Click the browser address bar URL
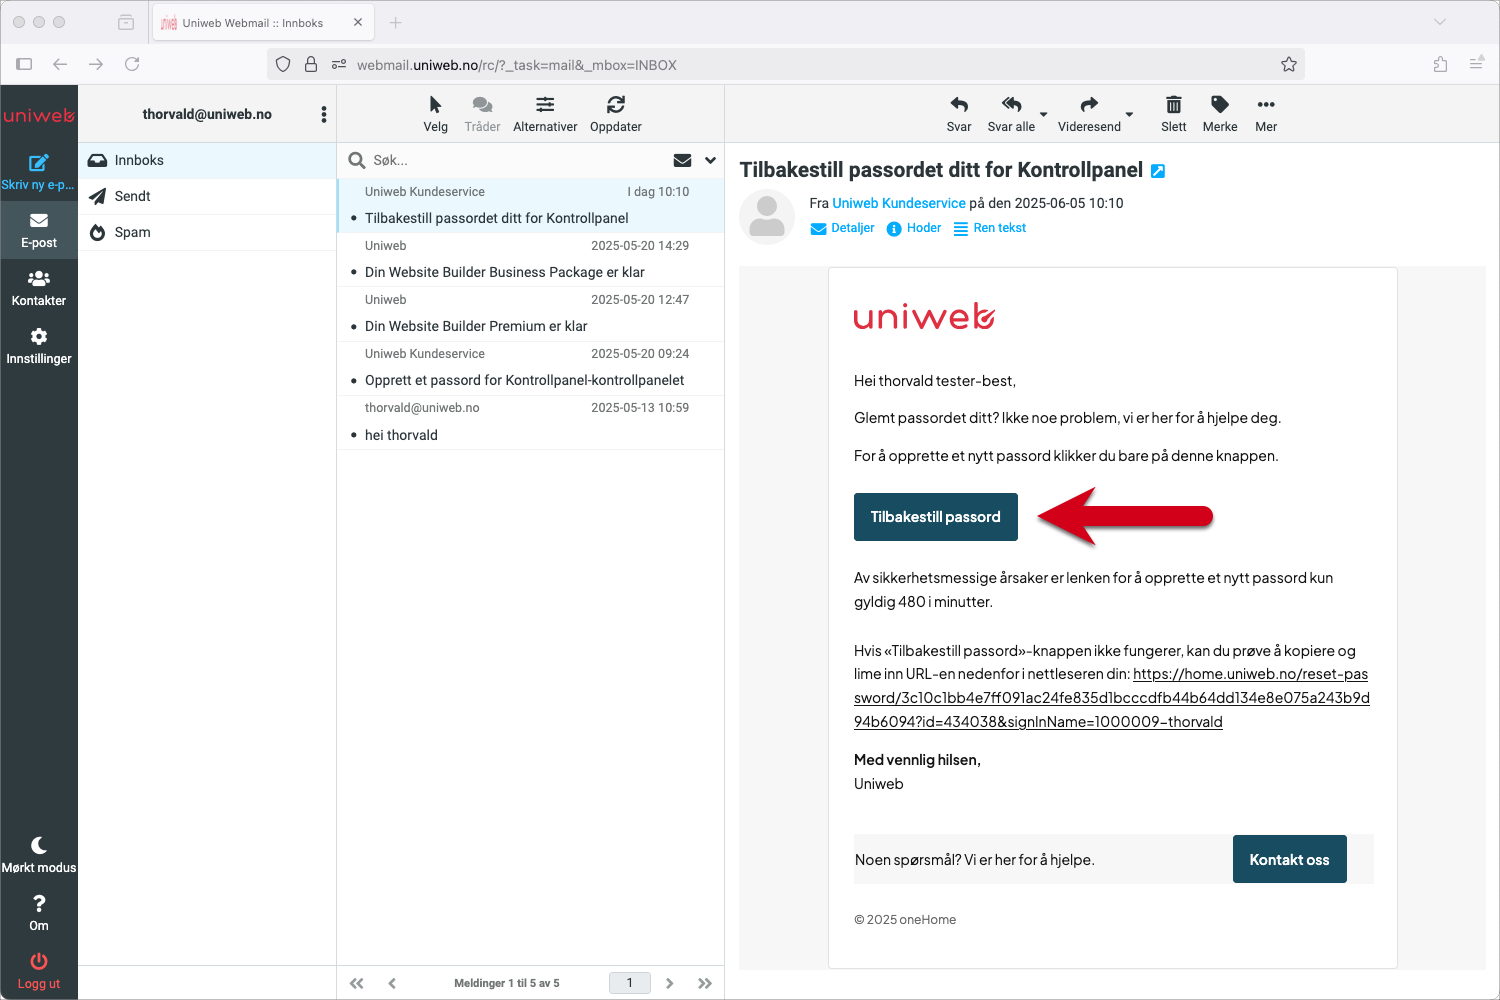 [517, 65]
